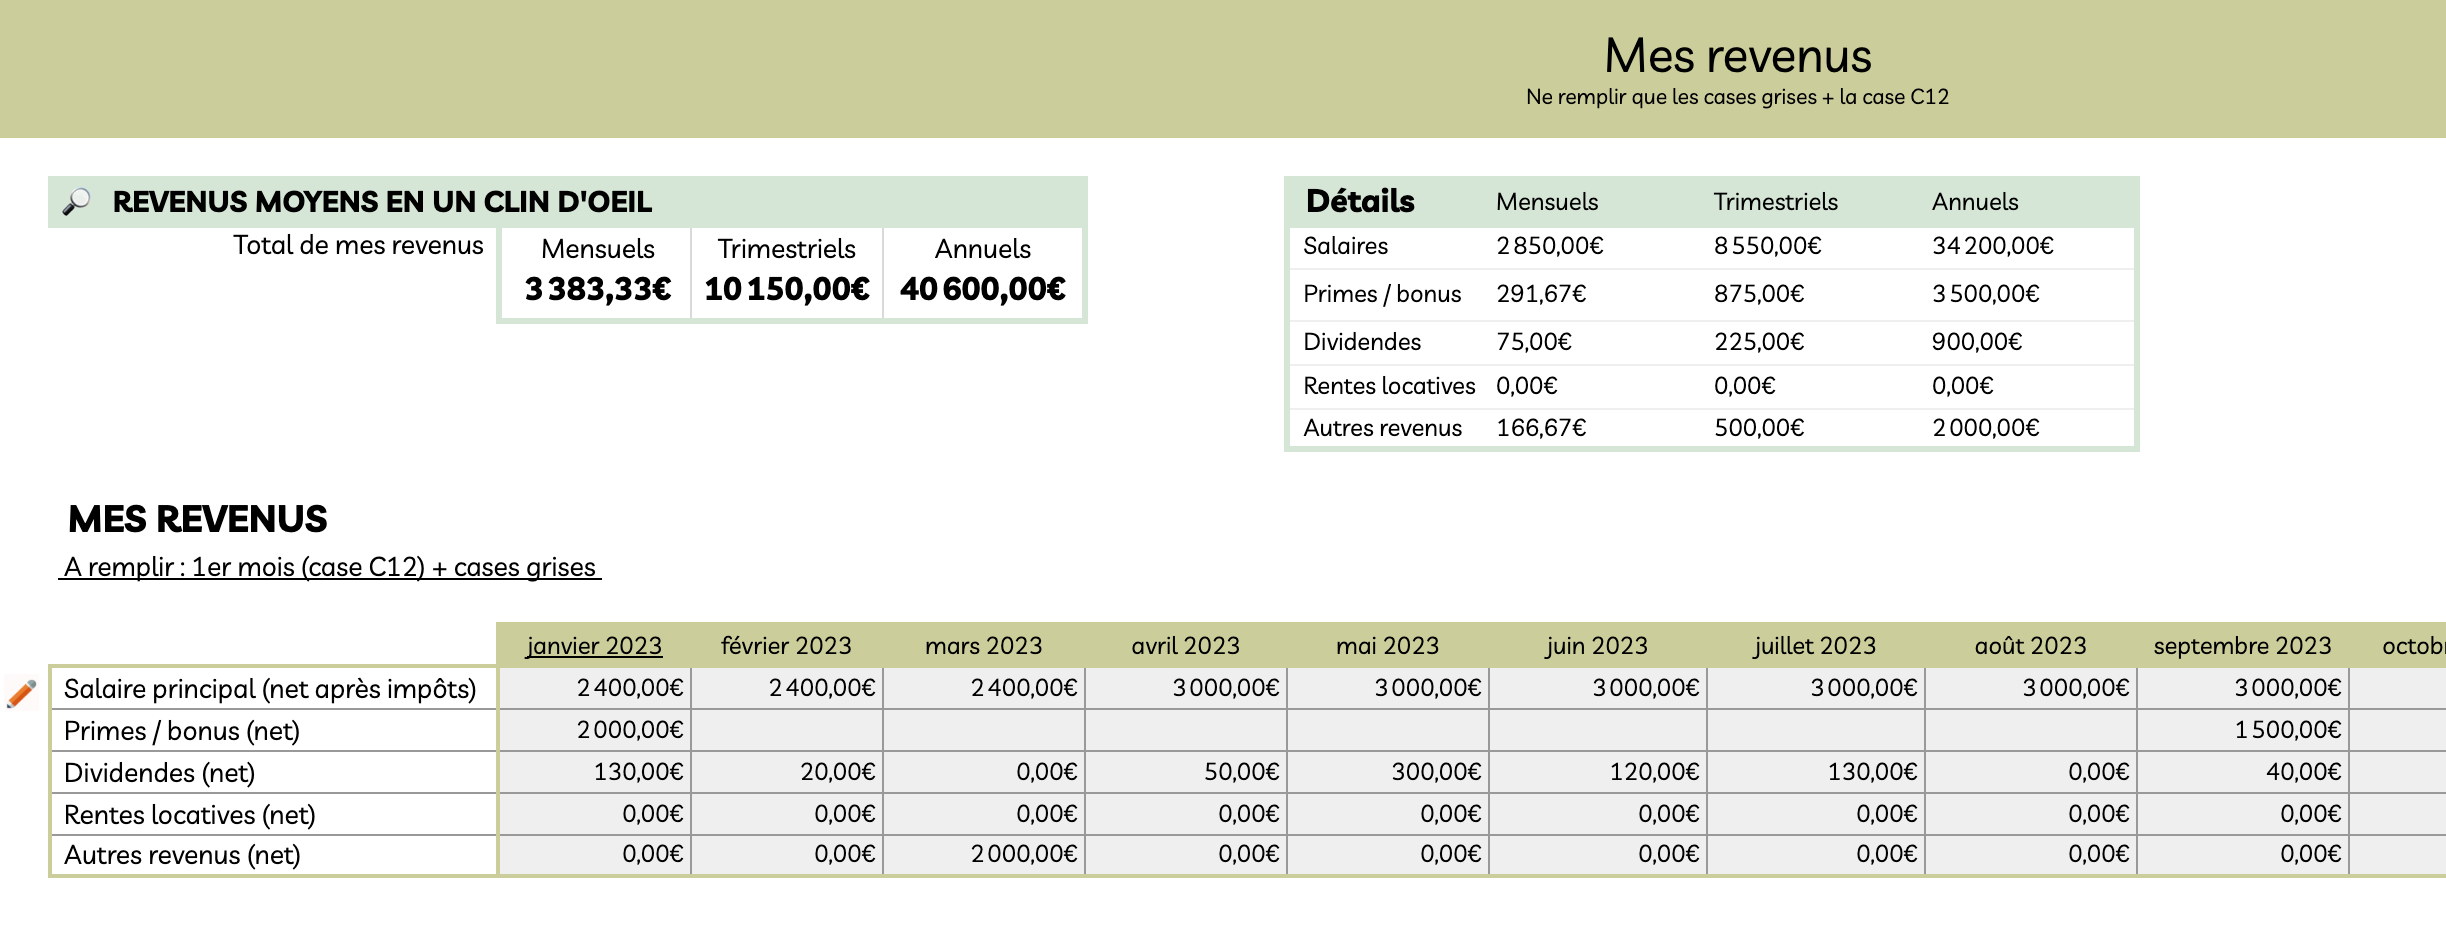Select Salaires monthly value 2 850,00€

pyautogui.click(x=1550, y=246)
